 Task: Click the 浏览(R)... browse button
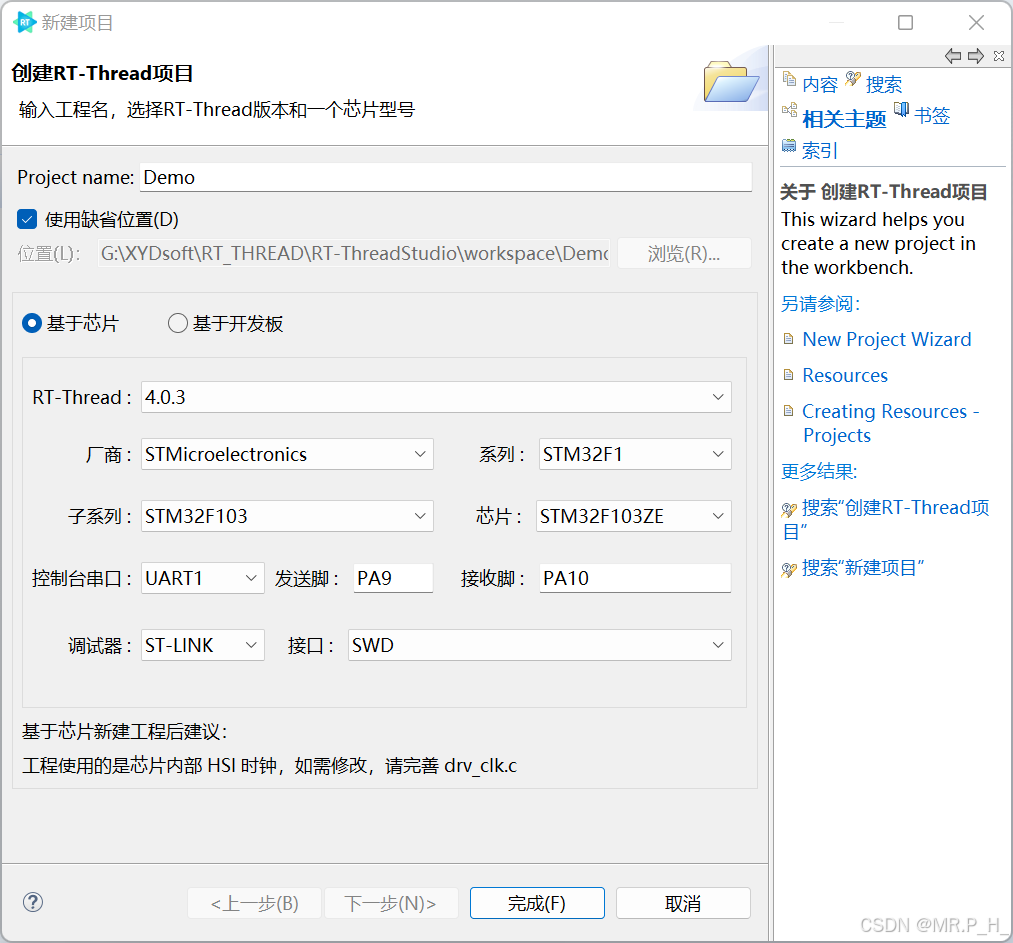(x=684, y=253)
